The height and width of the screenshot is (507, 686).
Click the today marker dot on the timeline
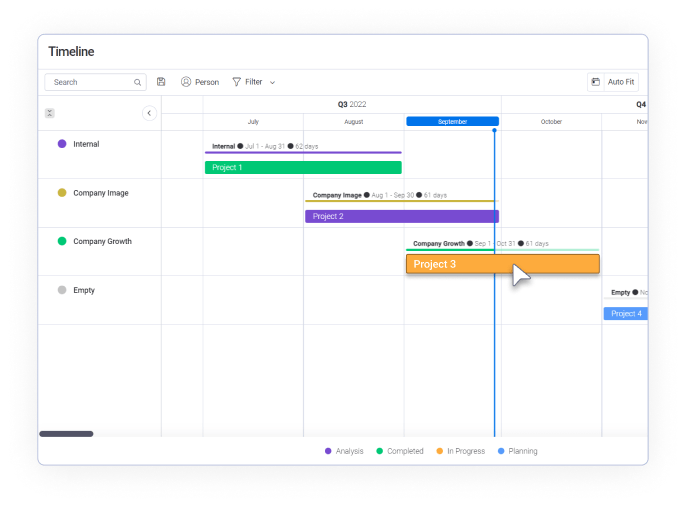click(x=494, y=130)
